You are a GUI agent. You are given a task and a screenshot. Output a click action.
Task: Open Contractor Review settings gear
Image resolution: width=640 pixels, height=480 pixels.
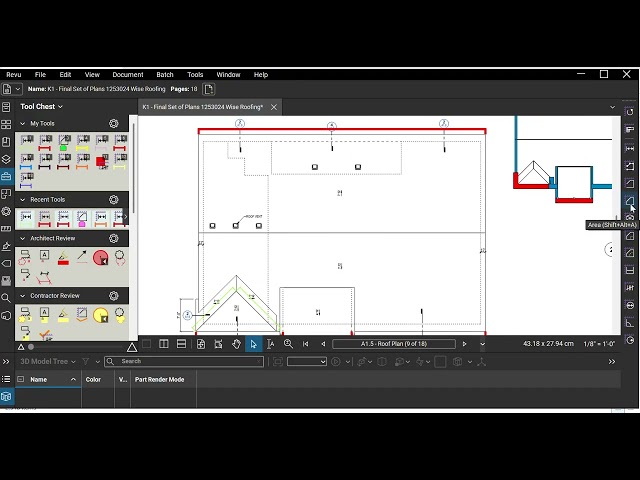click(x=113, y=296)
